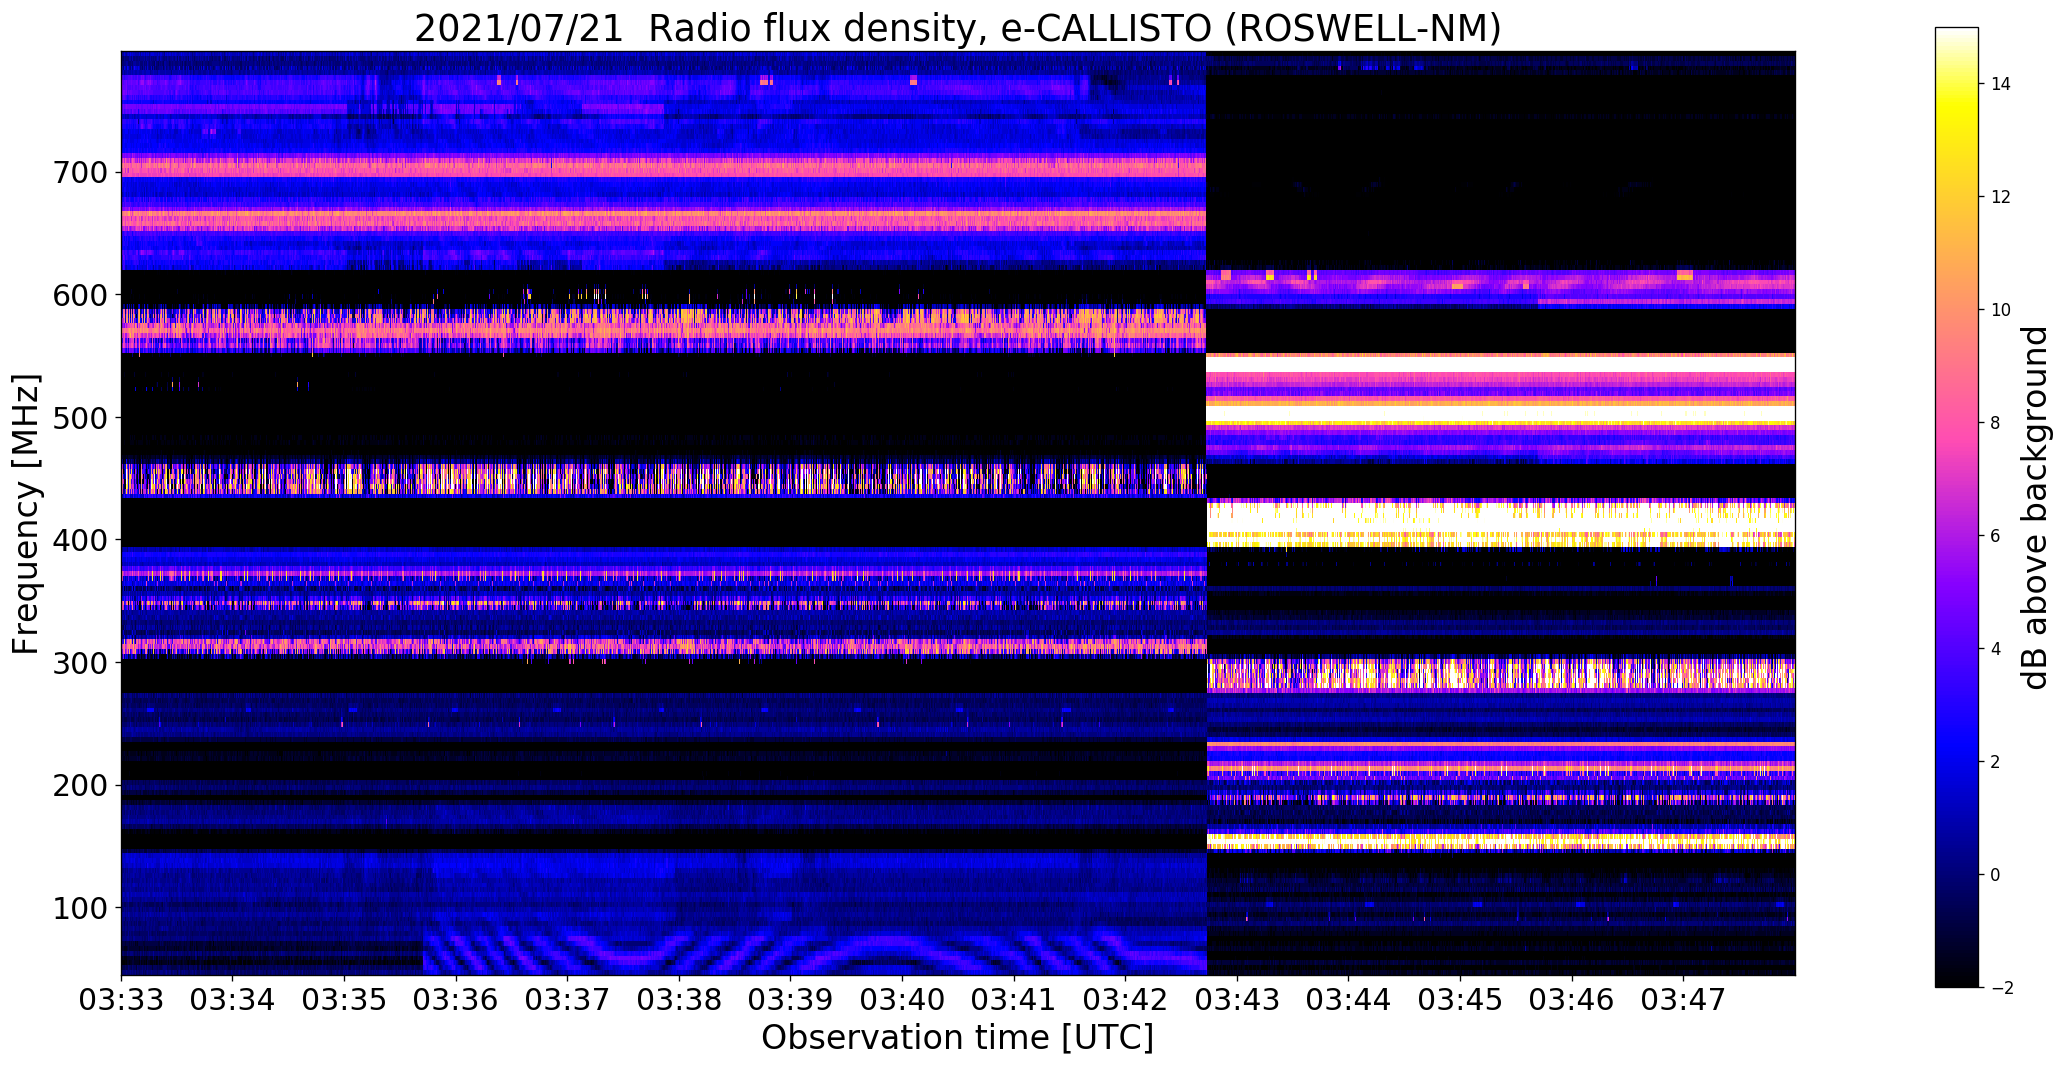Click the 700 frequency tick label
The width and height of the screenshot is (2066, 1067).
click(78, 173)
